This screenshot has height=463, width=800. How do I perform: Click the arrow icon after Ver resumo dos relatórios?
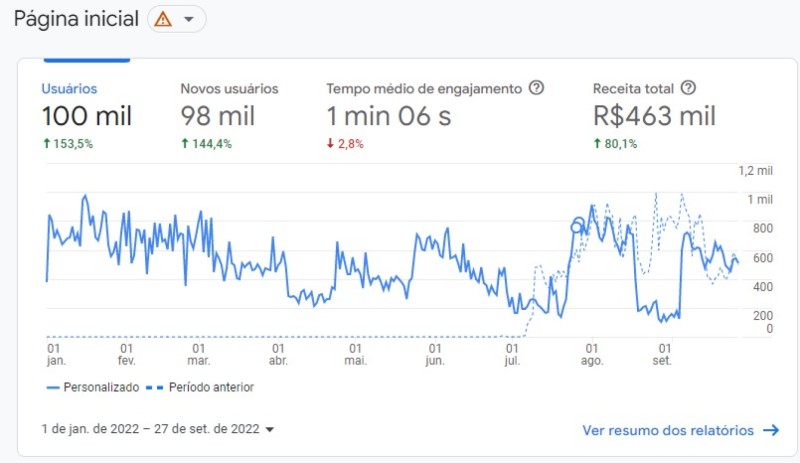pyautogui.click(x=771, y=430)
